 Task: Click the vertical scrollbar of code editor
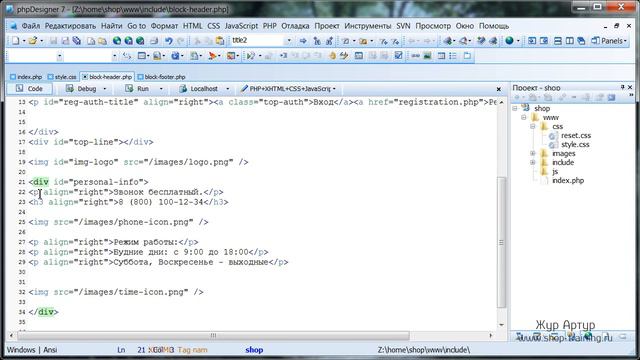pyautogui.click(x=501, y=242)
